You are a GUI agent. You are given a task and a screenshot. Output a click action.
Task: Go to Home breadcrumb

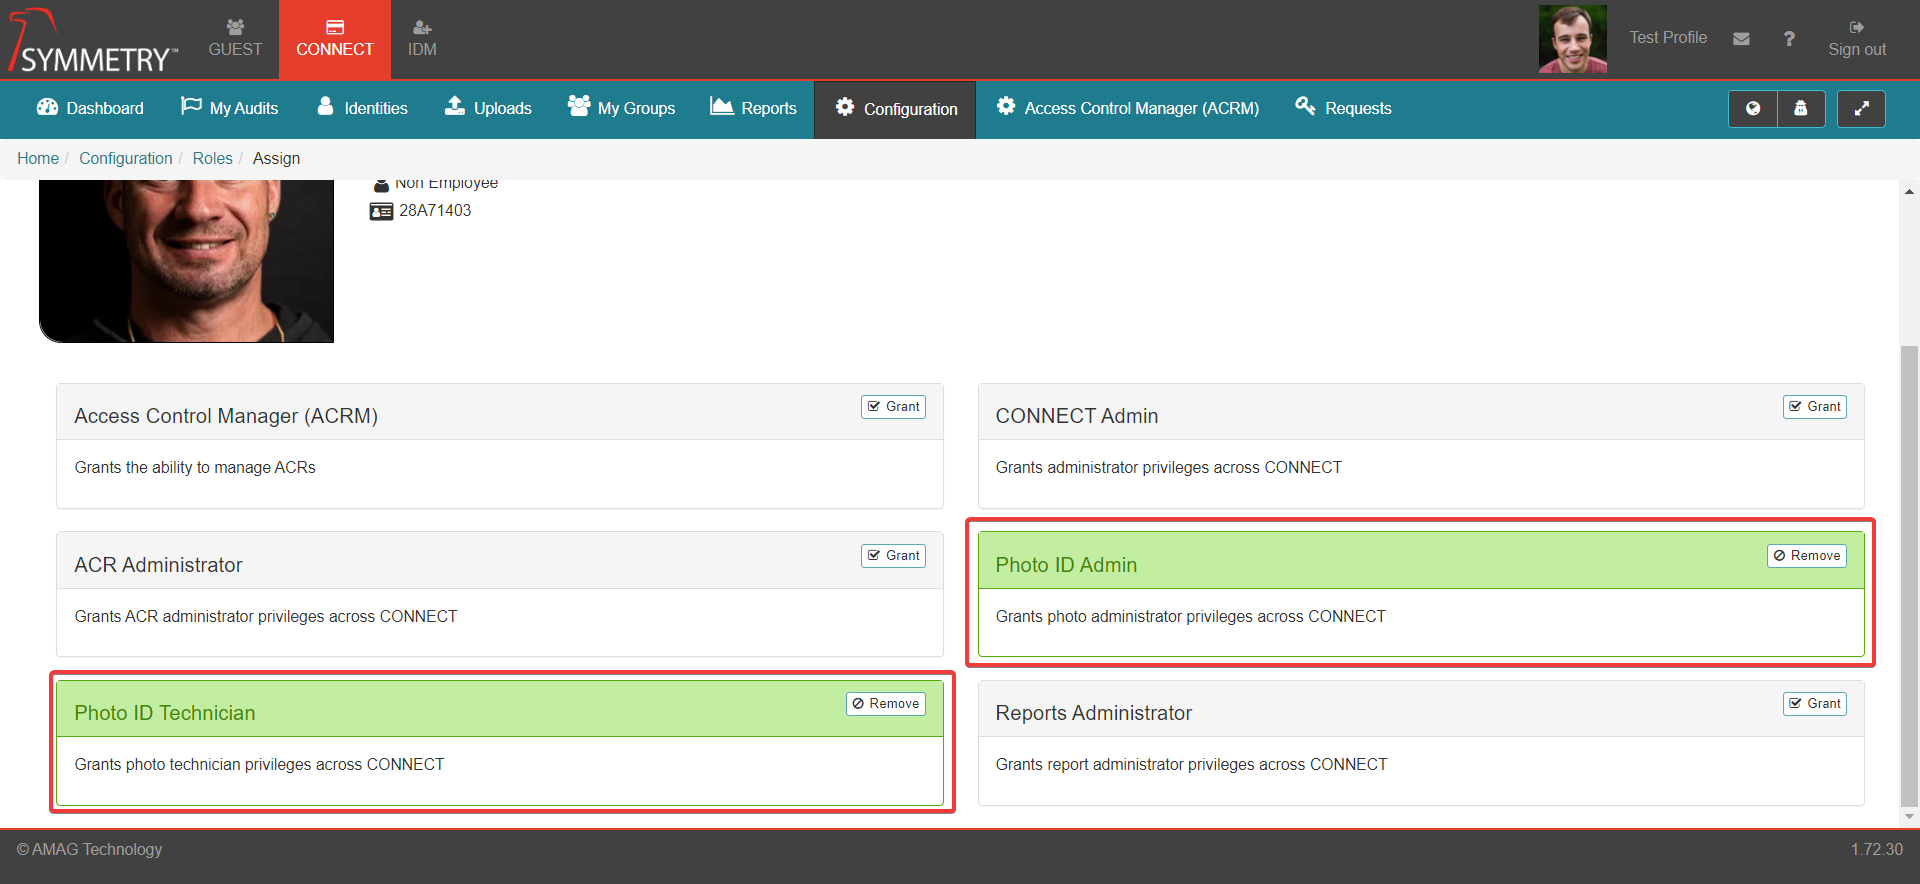click(38, 158)
